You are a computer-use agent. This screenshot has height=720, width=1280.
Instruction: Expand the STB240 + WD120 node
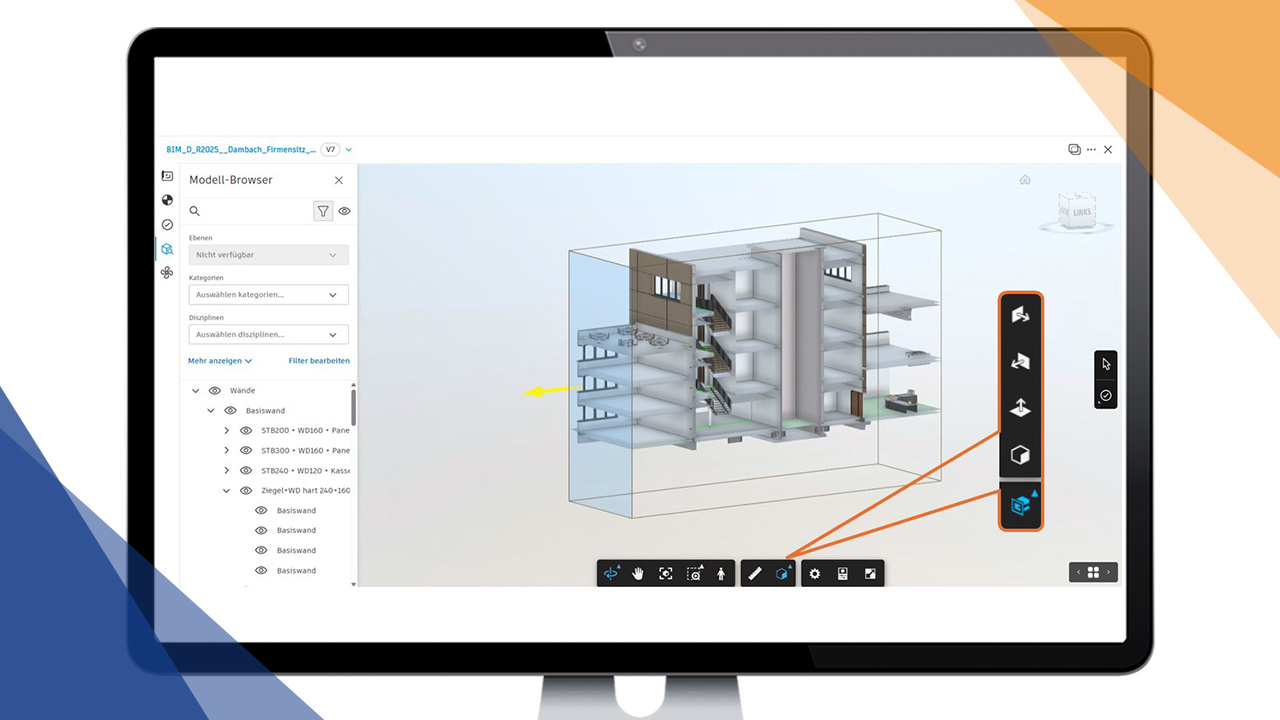coord(227,471)
